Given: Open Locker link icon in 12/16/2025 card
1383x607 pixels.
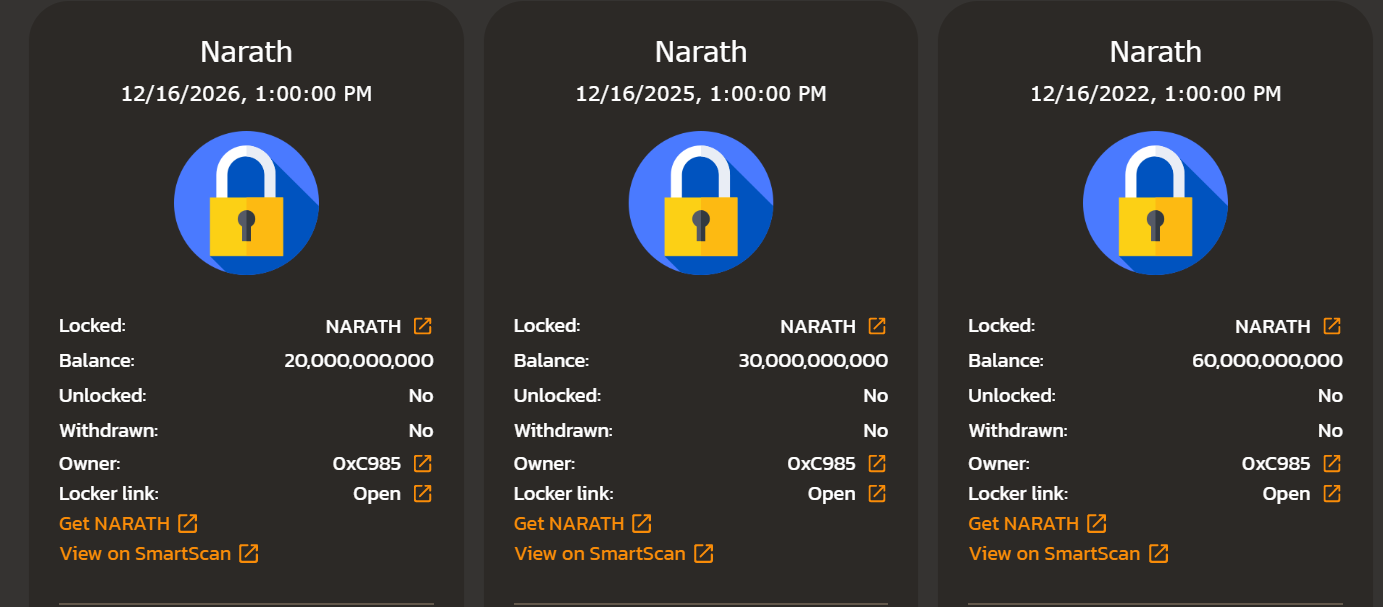Looking at the screenshot, I should click(877, 493).
